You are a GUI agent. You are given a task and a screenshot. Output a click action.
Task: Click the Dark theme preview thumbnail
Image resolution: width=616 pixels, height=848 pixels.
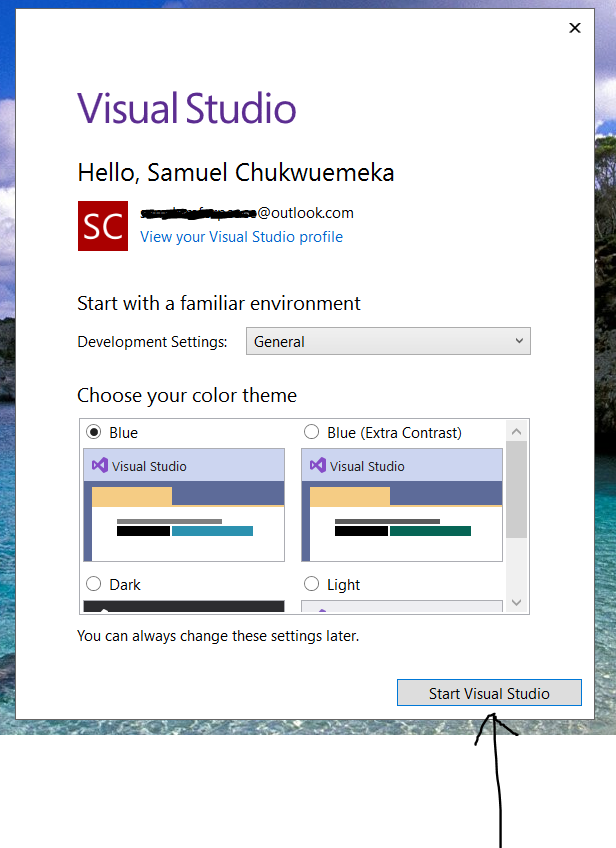pos(184,606)
